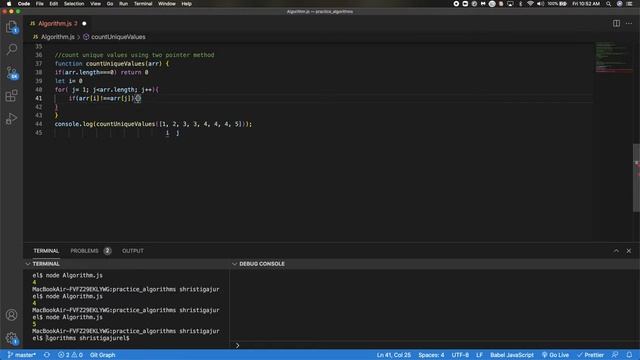Click the Synchronize Changes icon in status bar
Image resolution: width=640 pixels, height=360 pixels.
point(47,355)
